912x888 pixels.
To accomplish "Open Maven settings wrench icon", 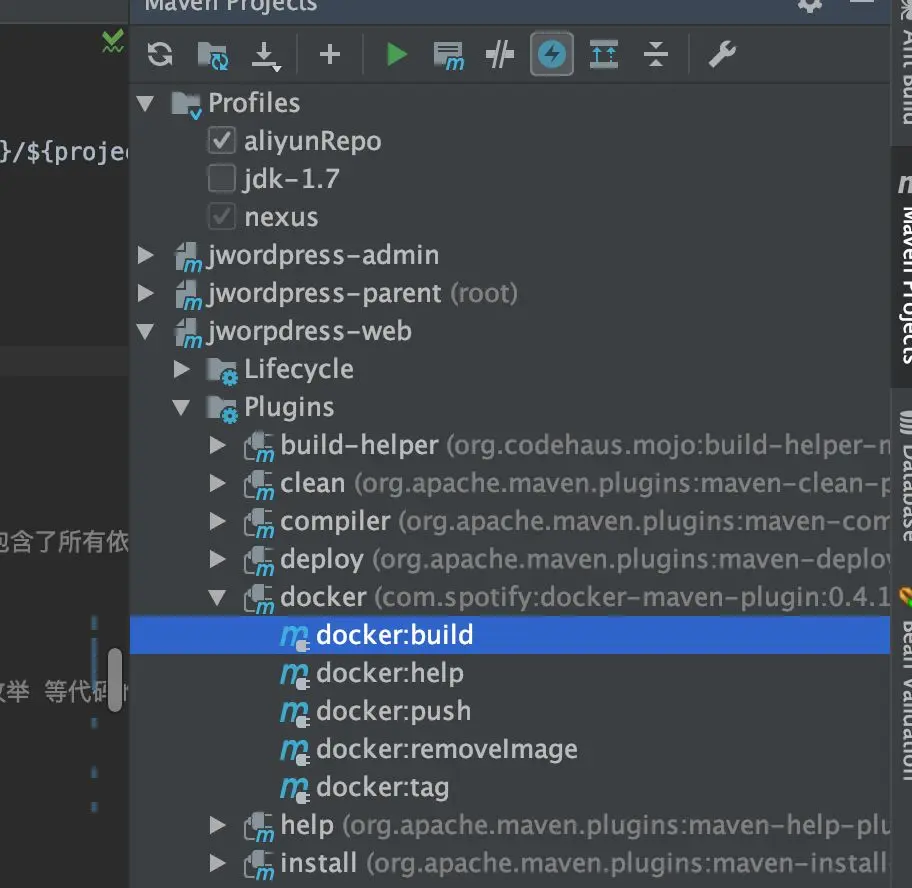I will tap(722, 55).
